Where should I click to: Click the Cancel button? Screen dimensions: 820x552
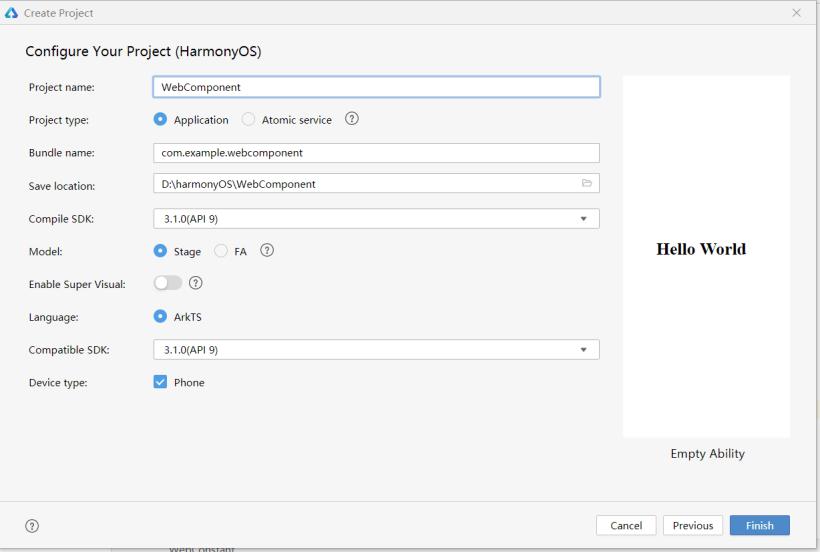click(626, 525)
